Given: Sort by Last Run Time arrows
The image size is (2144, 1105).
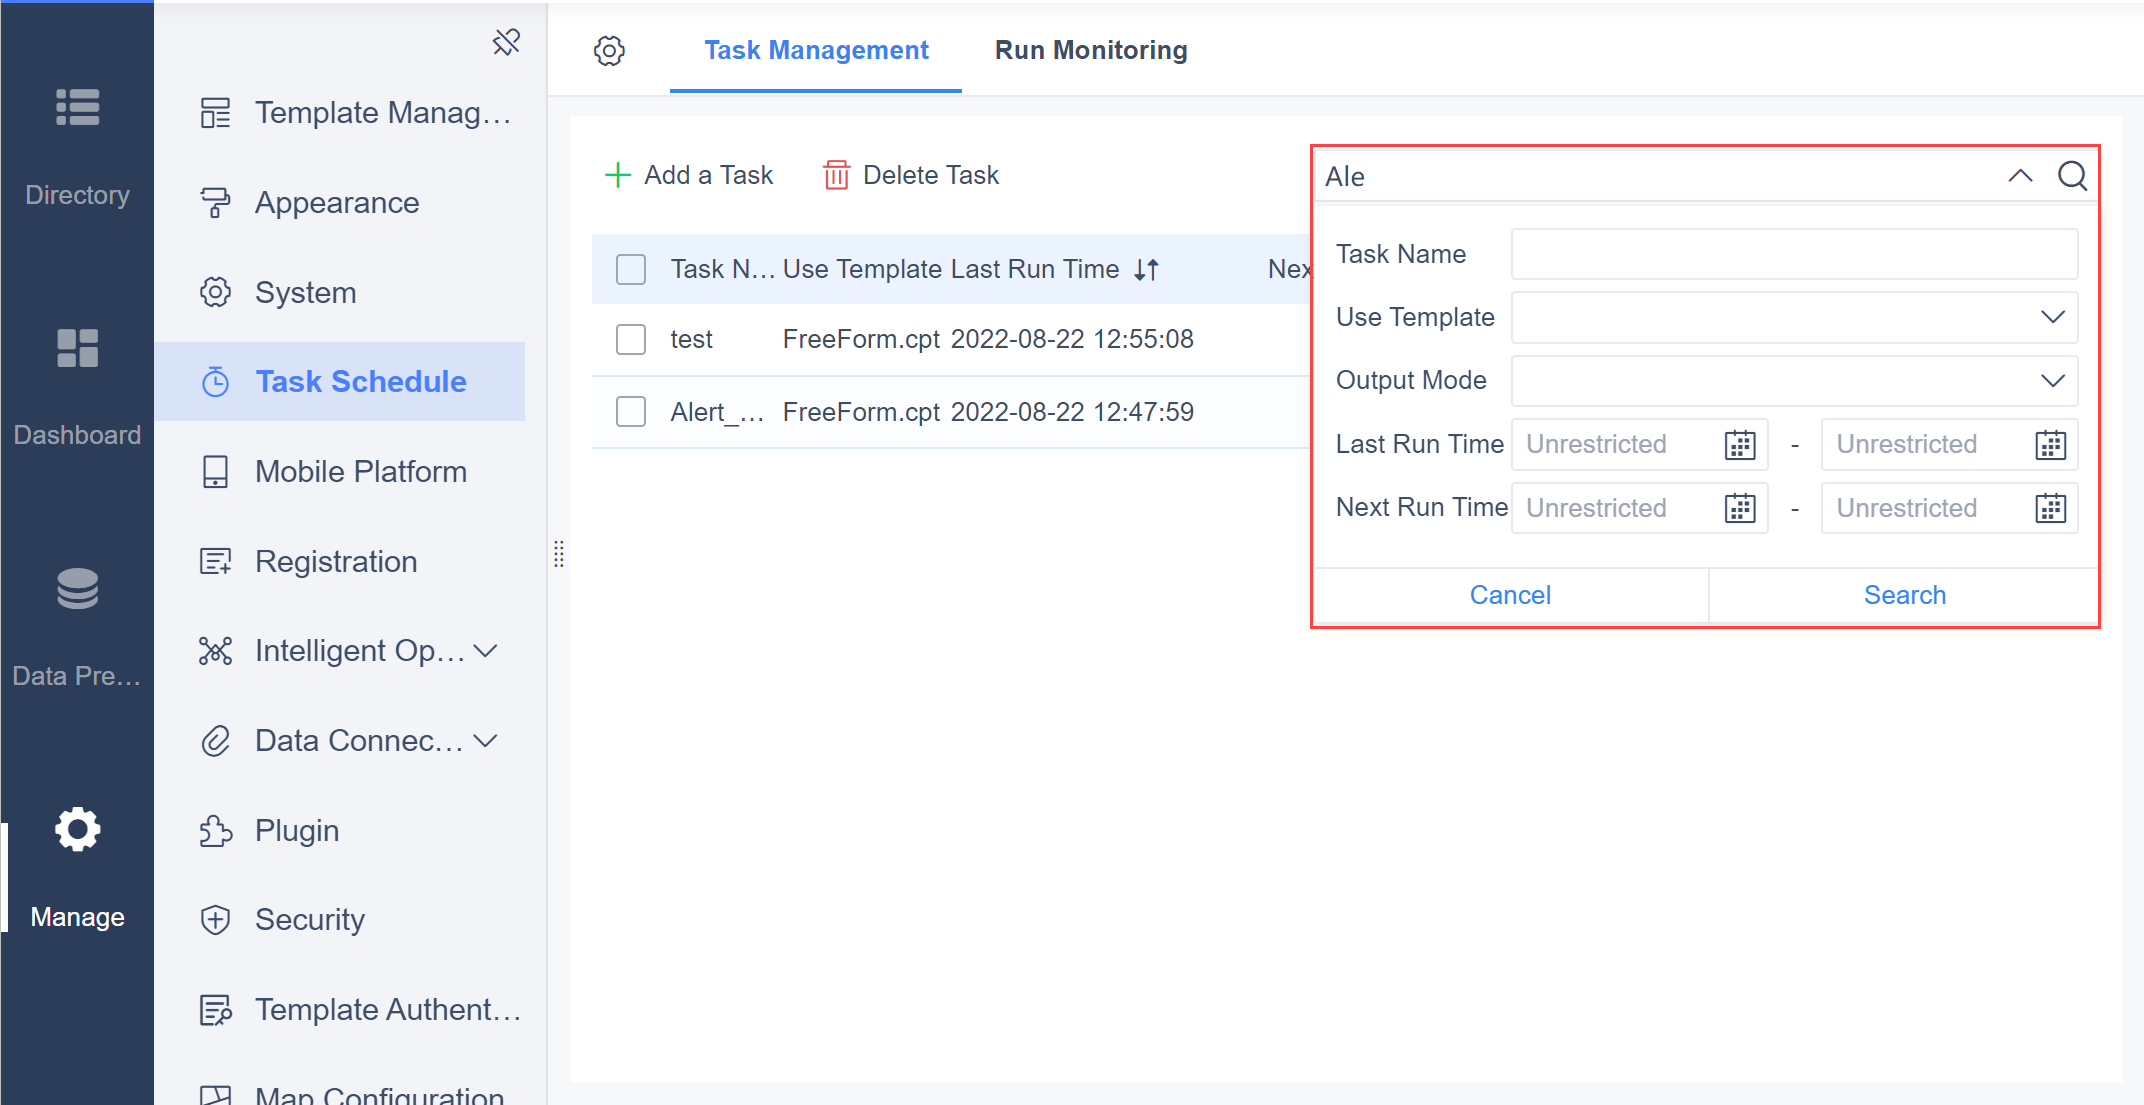Looking at the screenshot, I should (x=1147, y=269).
